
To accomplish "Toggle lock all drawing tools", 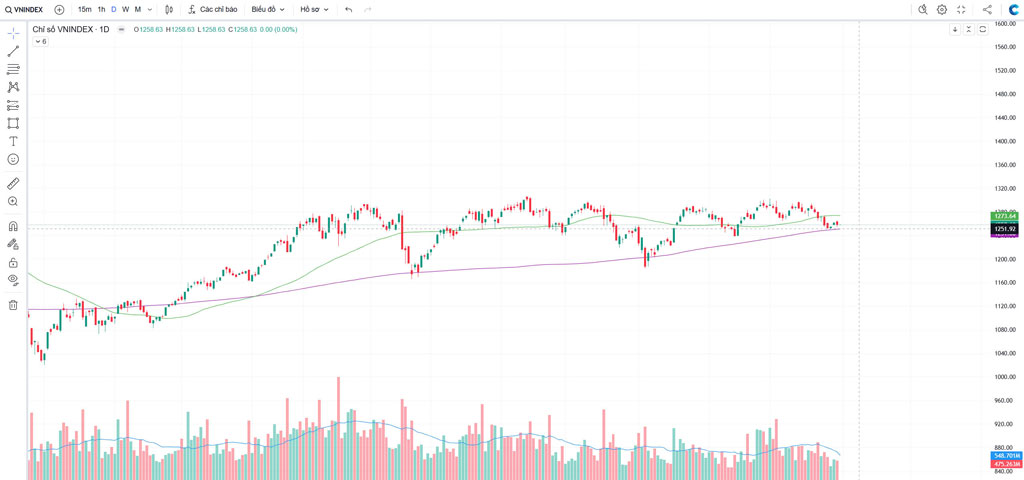I will [x=13, y=262].
